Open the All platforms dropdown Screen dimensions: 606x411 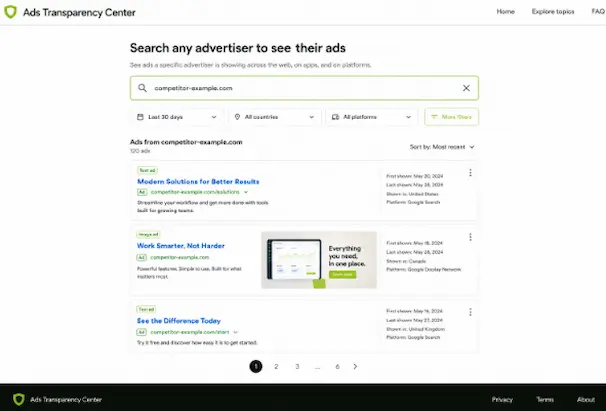[372, 117]
